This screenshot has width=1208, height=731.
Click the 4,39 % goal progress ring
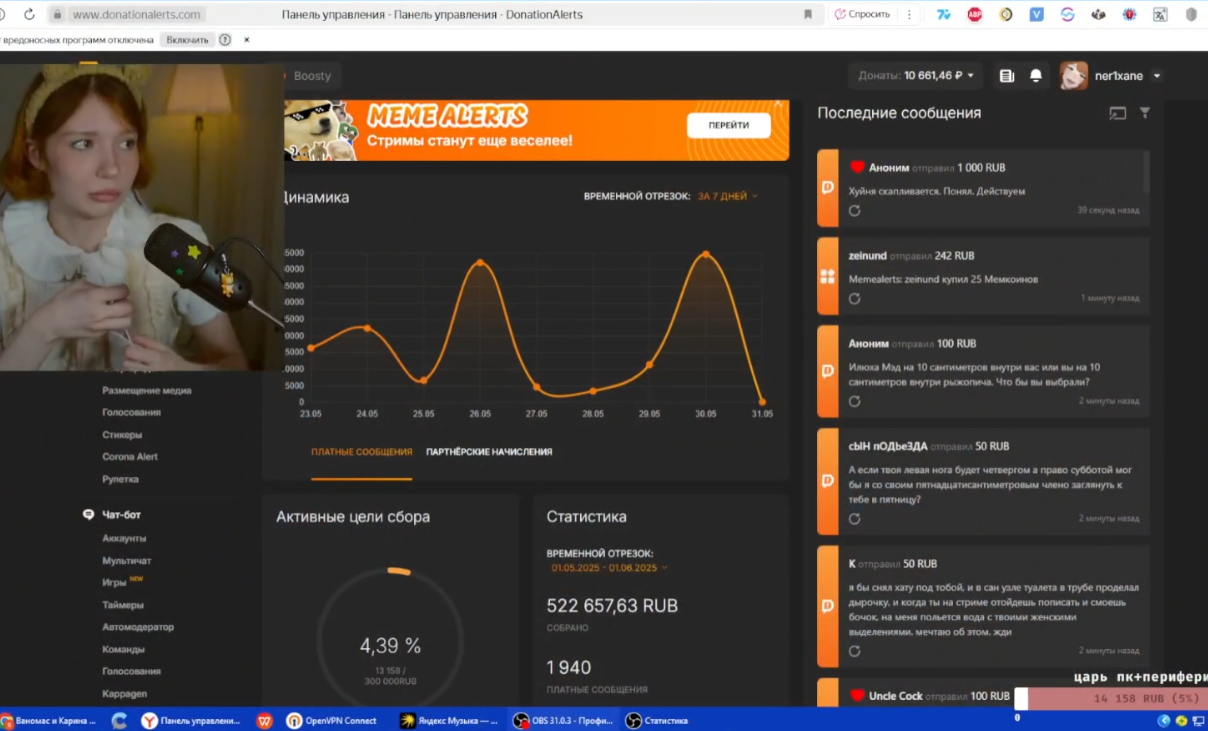[x=390, y=641]
